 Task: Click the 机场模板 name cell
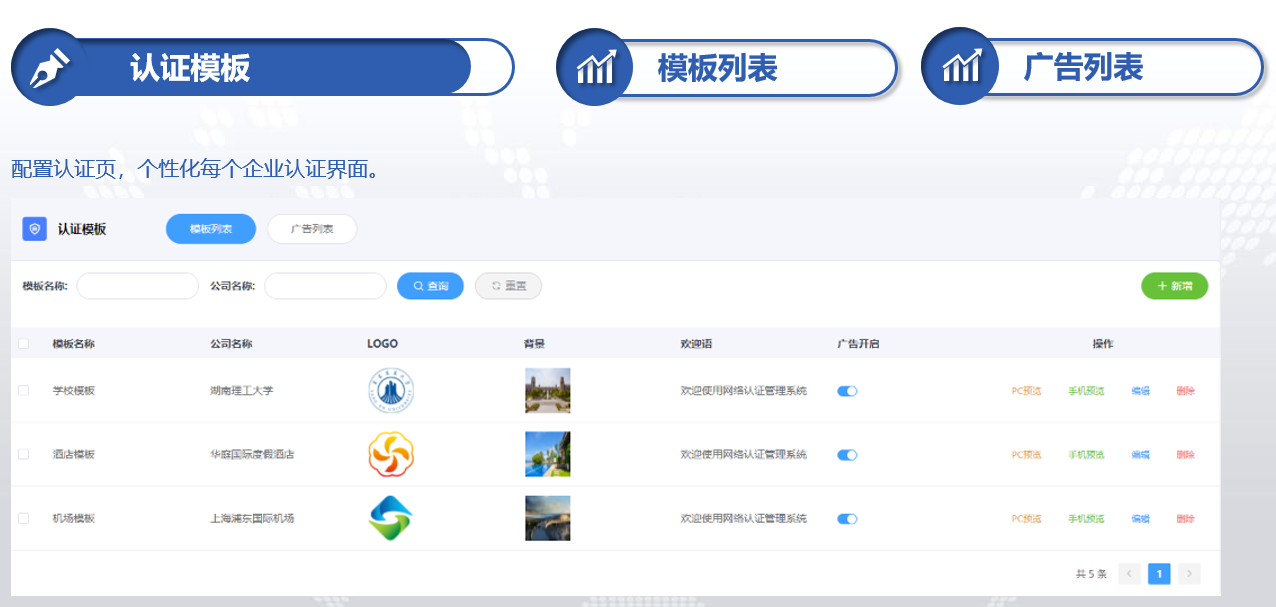[74, 519]
